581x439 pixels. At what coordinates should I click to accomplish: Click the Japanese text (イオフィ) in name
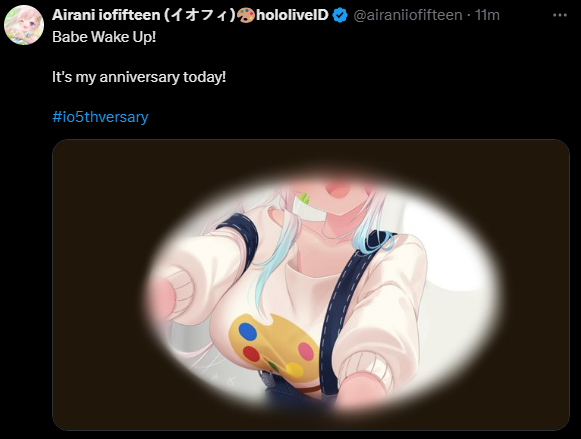click(x=200, y=15)
